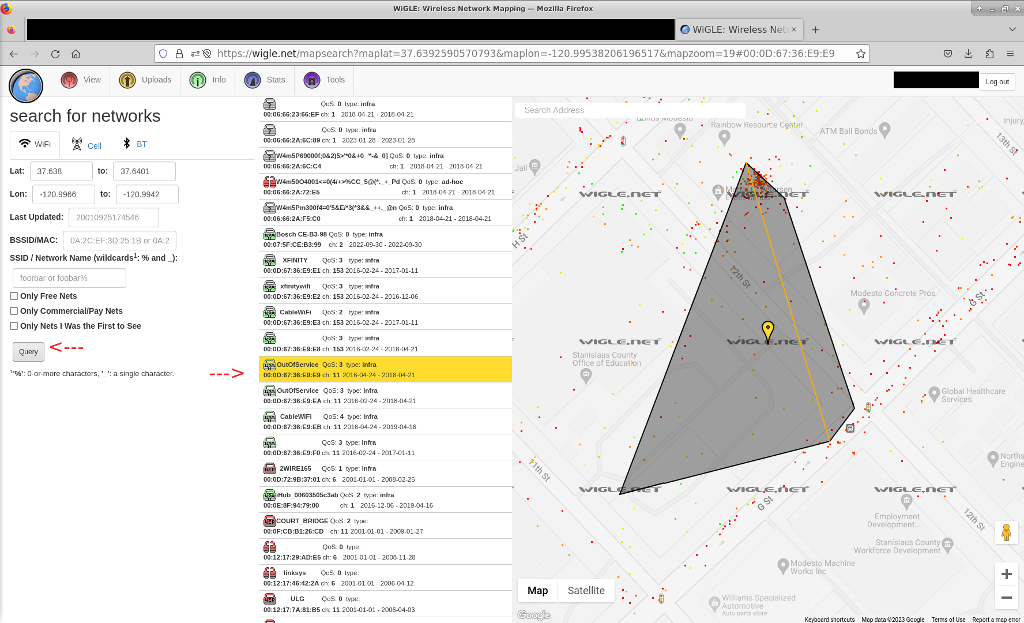This screenshot has height=623, width=1024.
Task: Switch to the Cell search tab
Action: tap(86, 144)
